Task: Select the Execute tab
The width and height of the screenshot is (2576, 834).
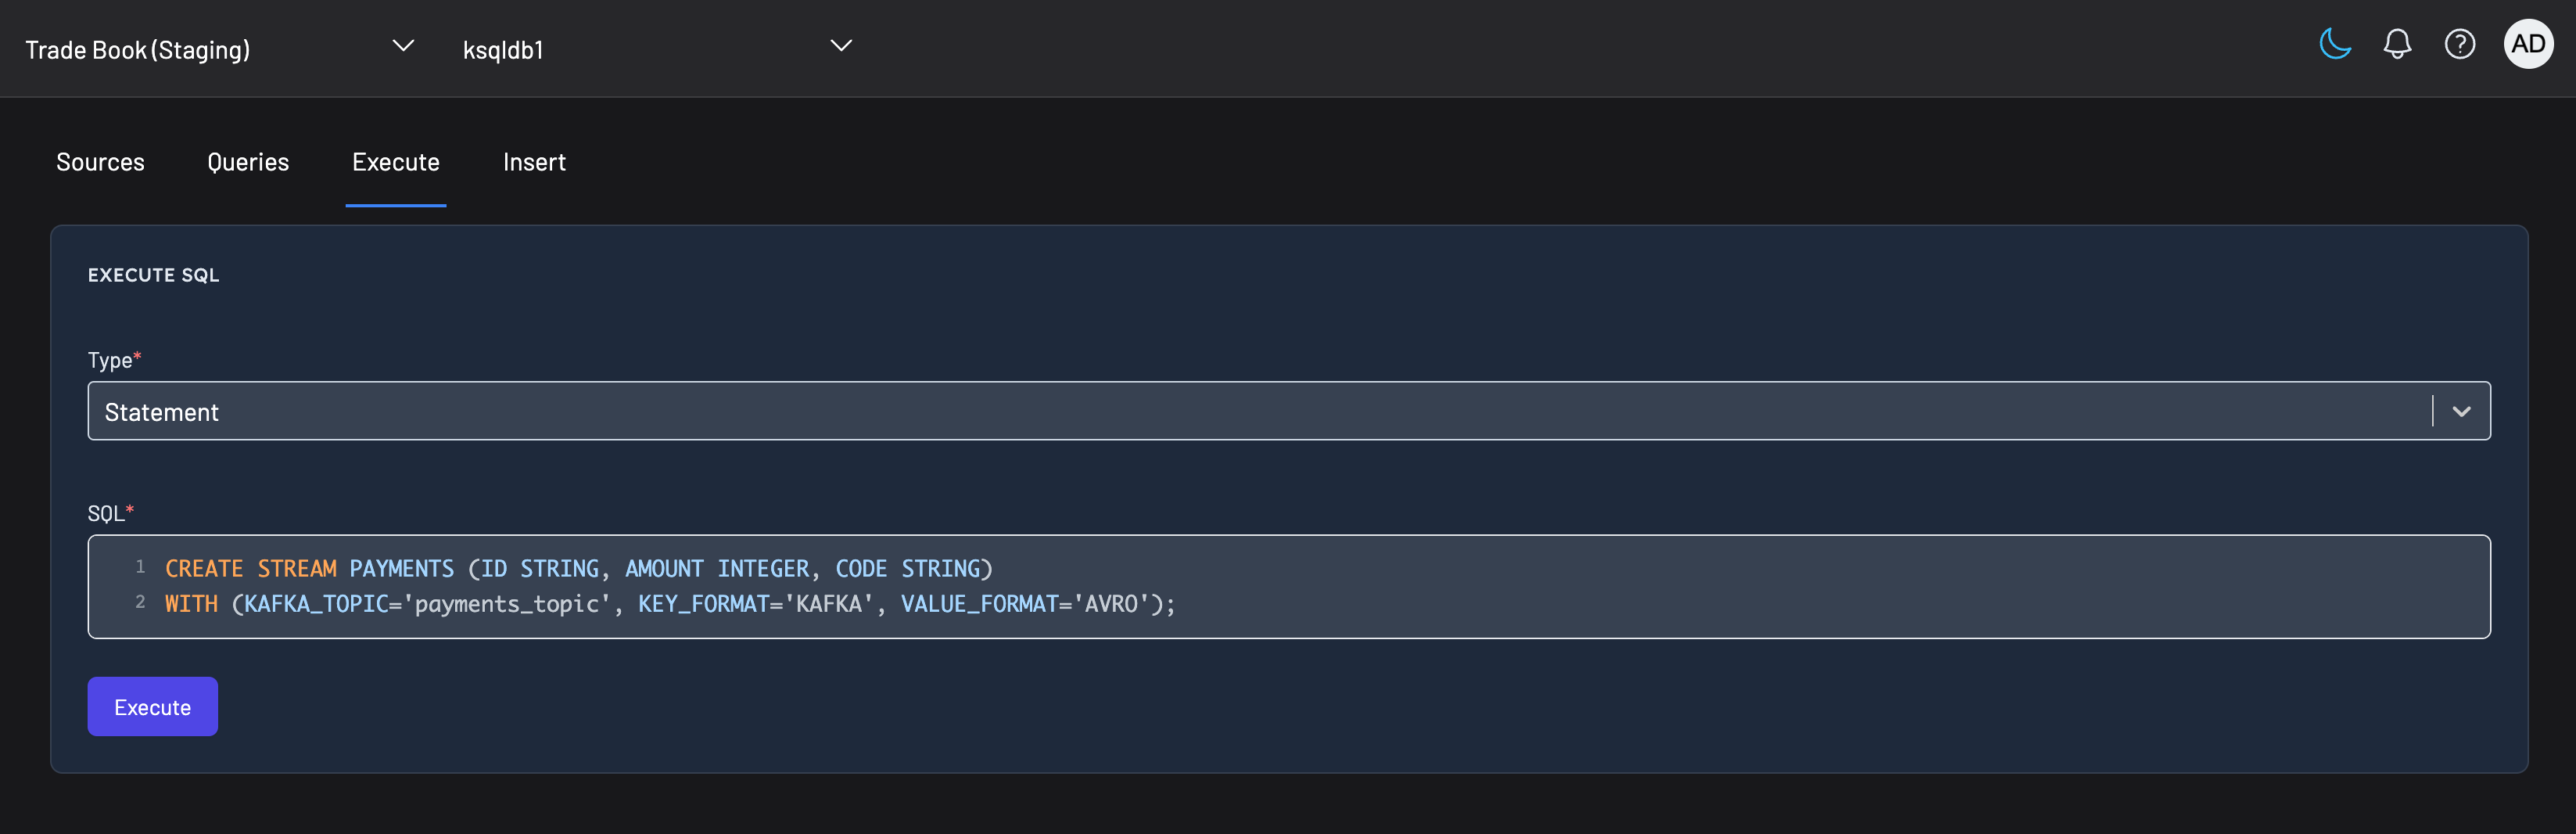Action: 395,162
